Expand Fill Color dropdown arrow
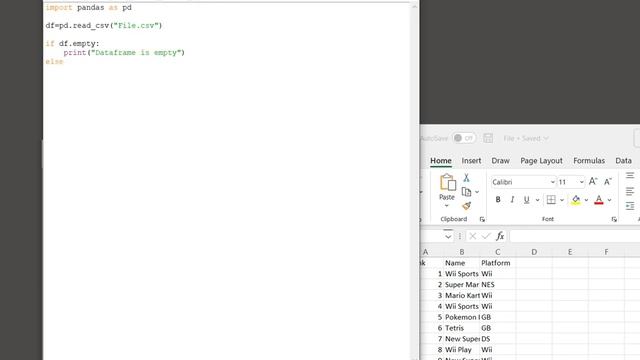Image resolution: width=640 pixels, height=360 pixels. (x=586, y=200)
